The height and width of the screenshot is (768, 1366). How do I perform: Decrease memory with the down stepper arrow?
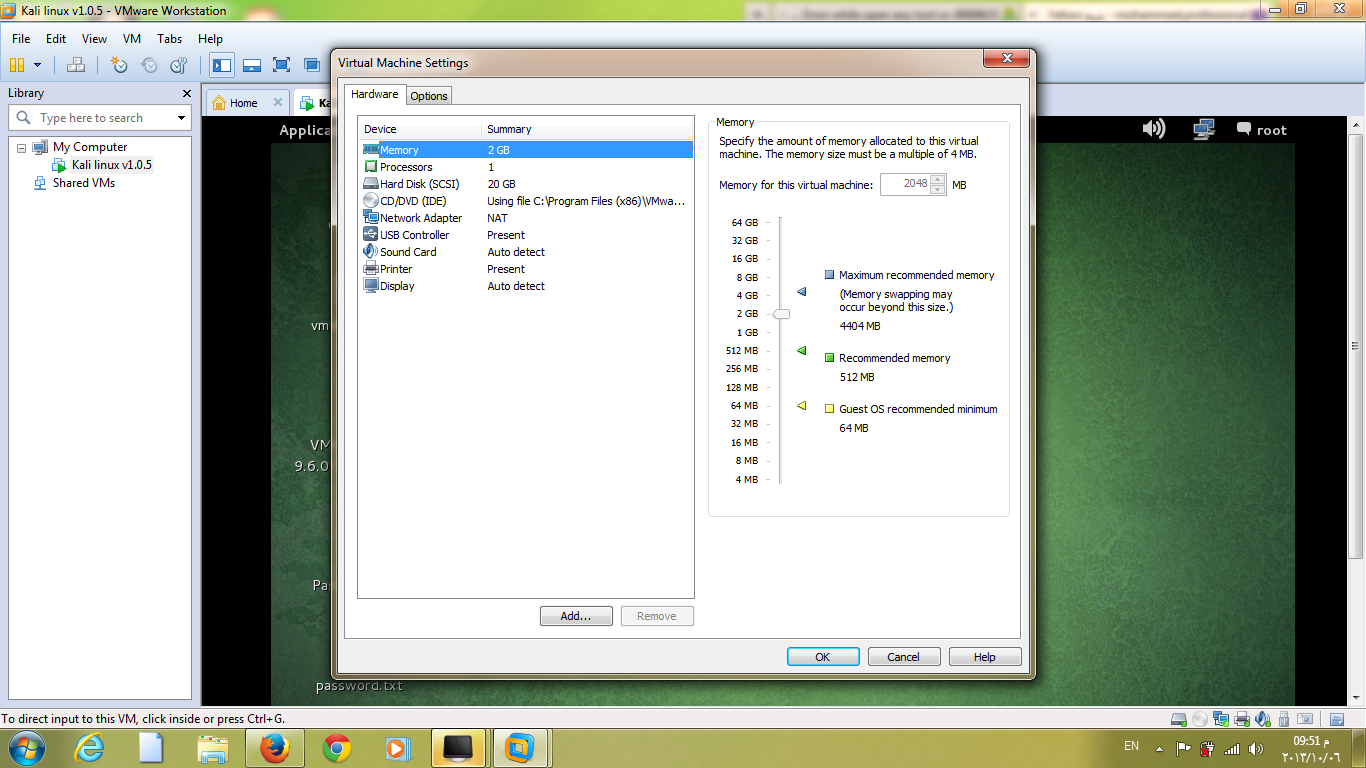click(938, 190)
